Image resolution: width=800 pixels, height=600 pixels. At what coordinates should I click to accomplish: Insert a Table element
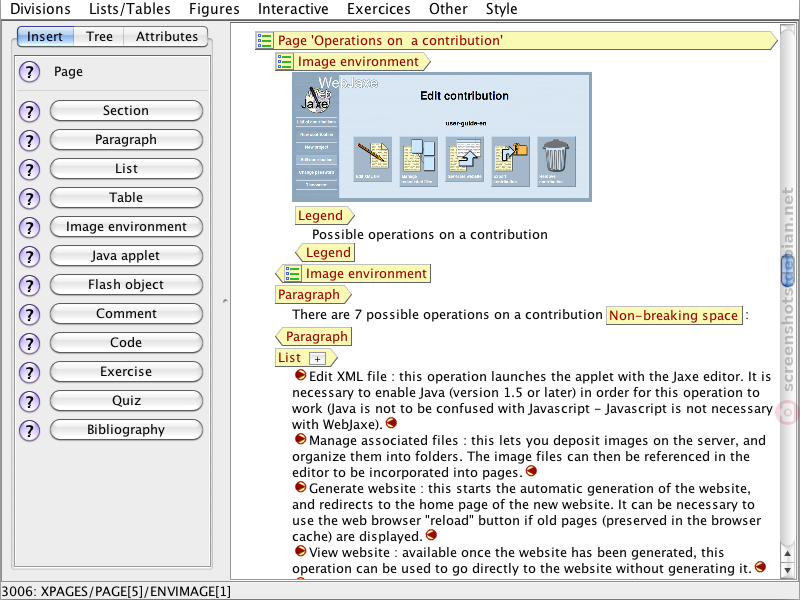[x=126, y=197]
